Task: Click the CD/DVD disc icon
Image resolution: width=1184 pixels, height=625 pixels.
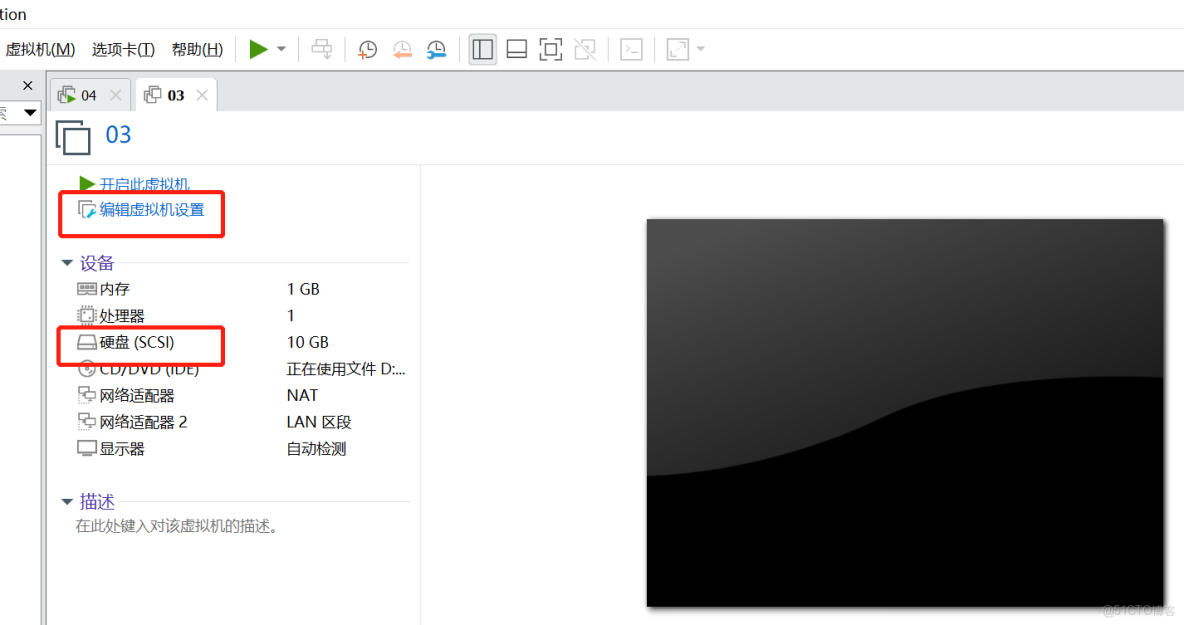Action: click(87, 369)
